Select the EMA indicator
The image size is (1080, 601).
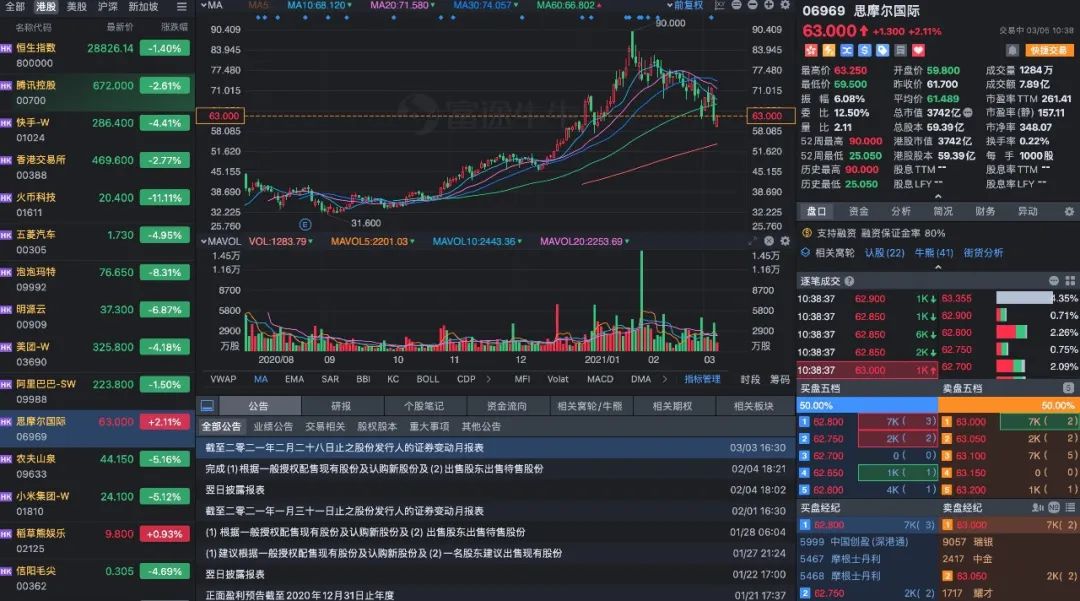tap(294, 379)
